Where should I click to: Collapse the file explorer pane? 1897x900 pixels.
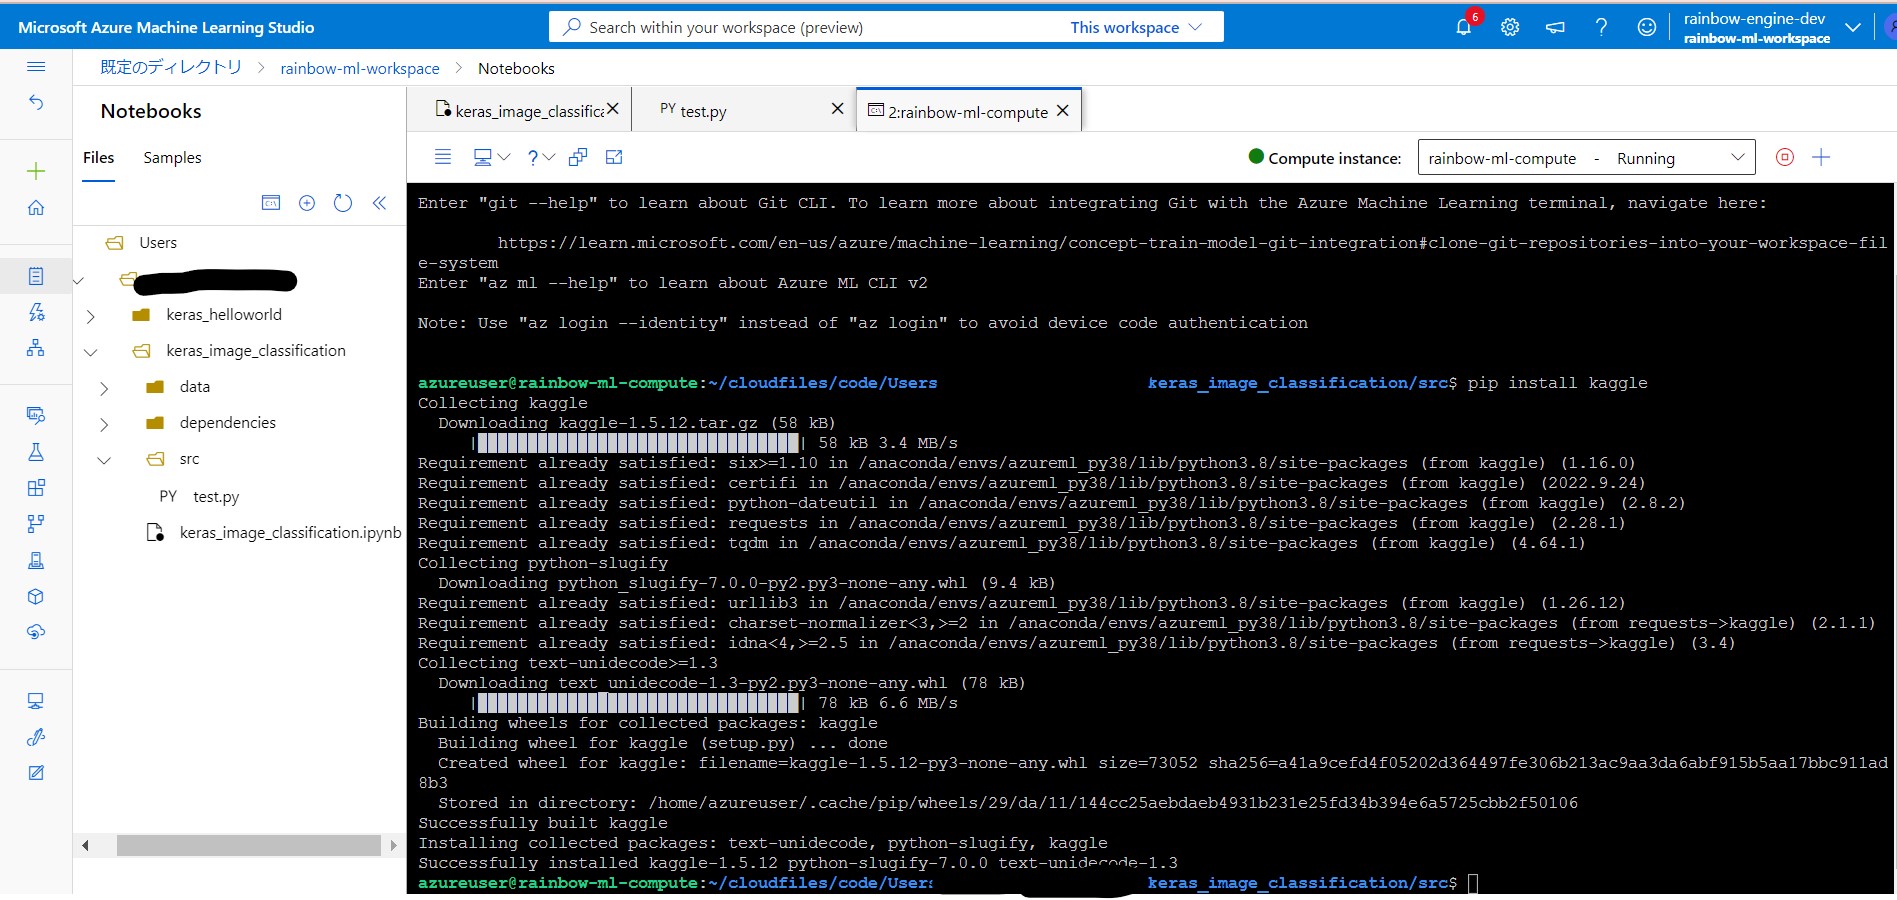(x=379, y=203)
